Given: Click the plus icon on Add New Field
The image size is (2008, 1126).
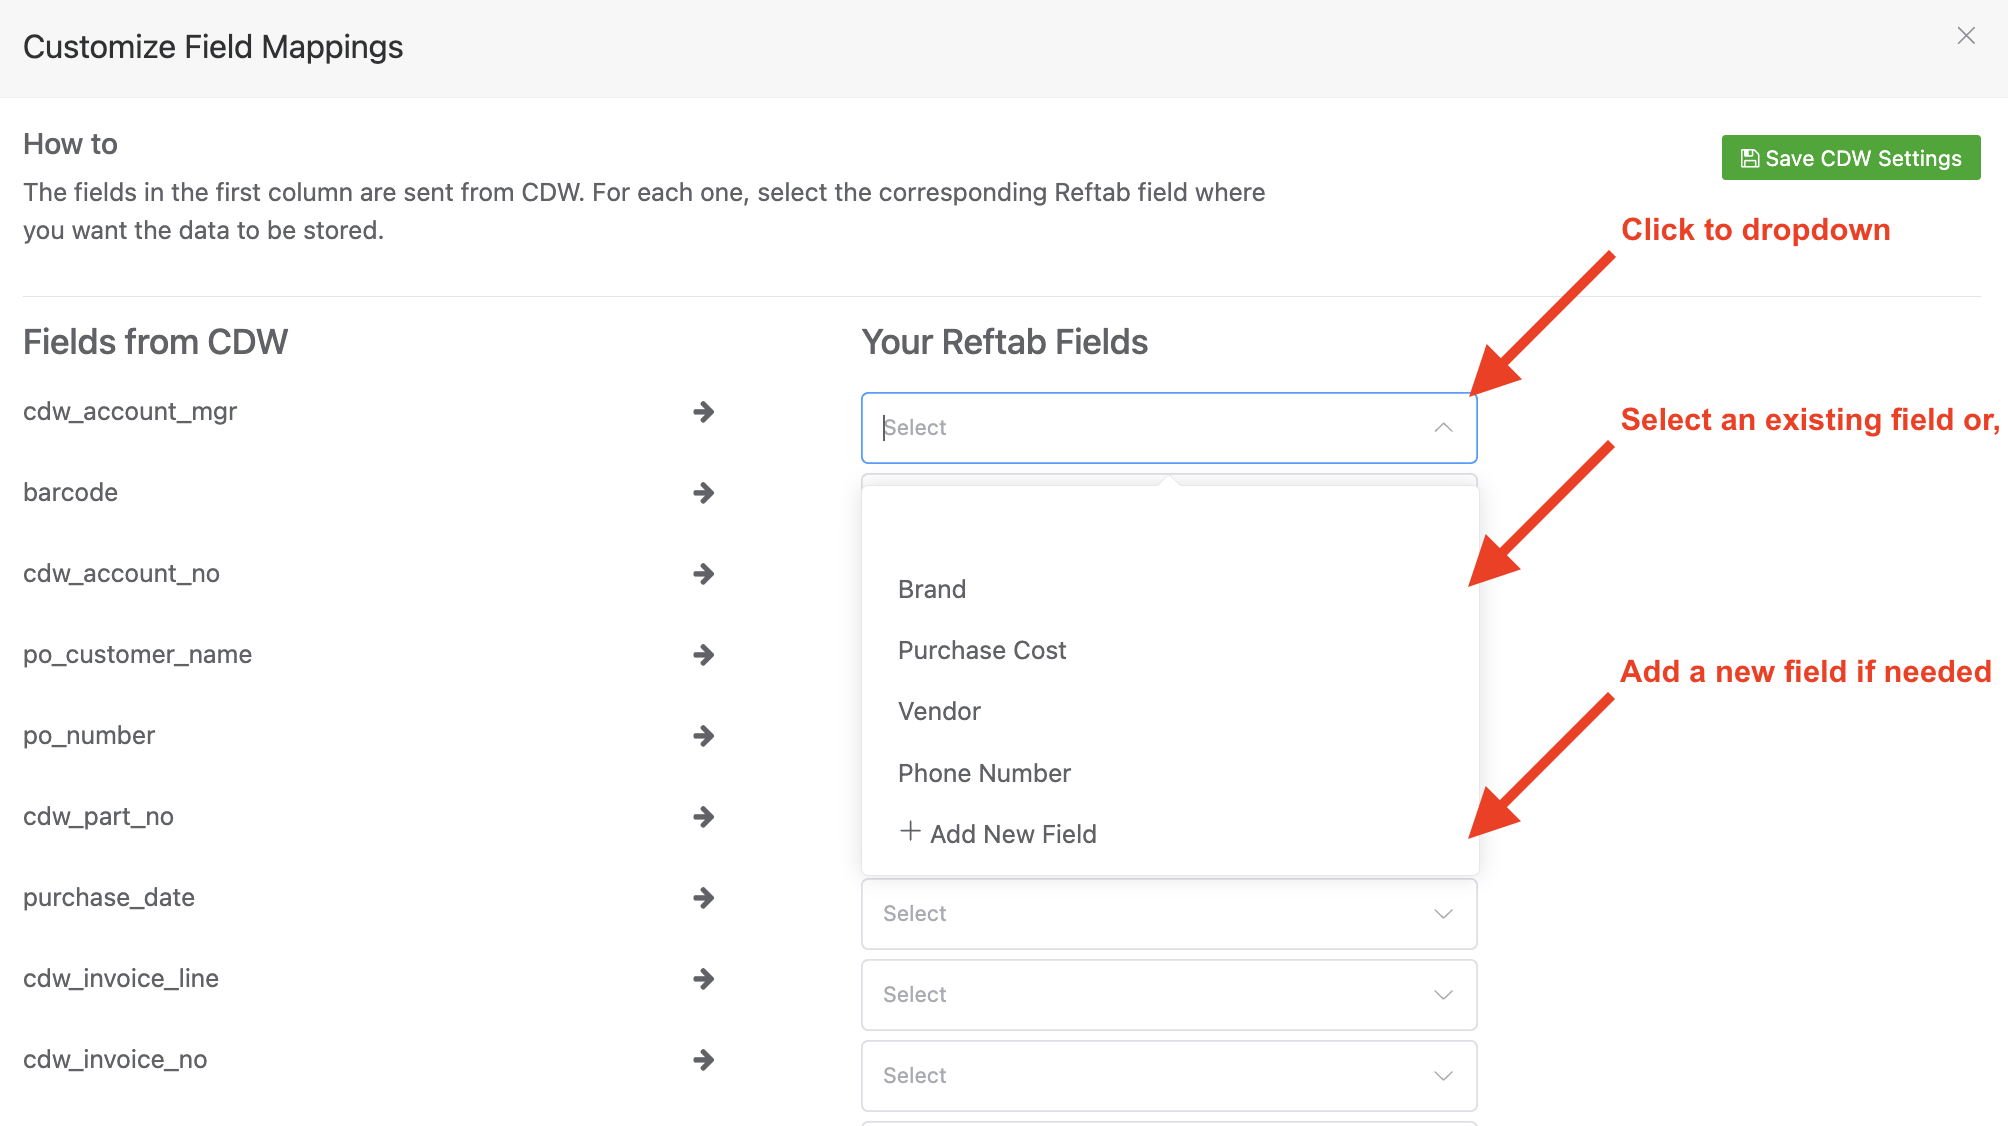Looking at the screenshot, I should 910,832.
